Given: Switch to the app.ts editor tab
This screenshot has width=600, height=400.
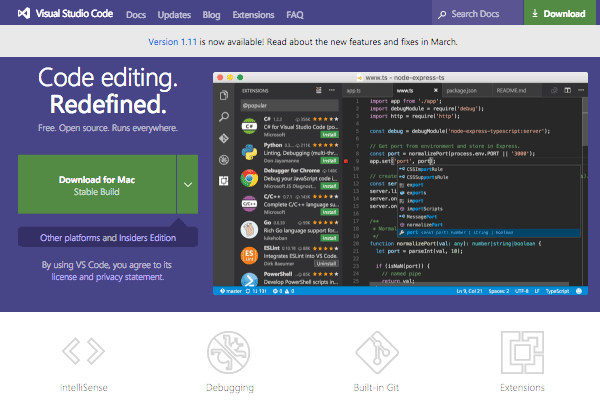Looking at the screenshot, I should click(x=367, y=90).
